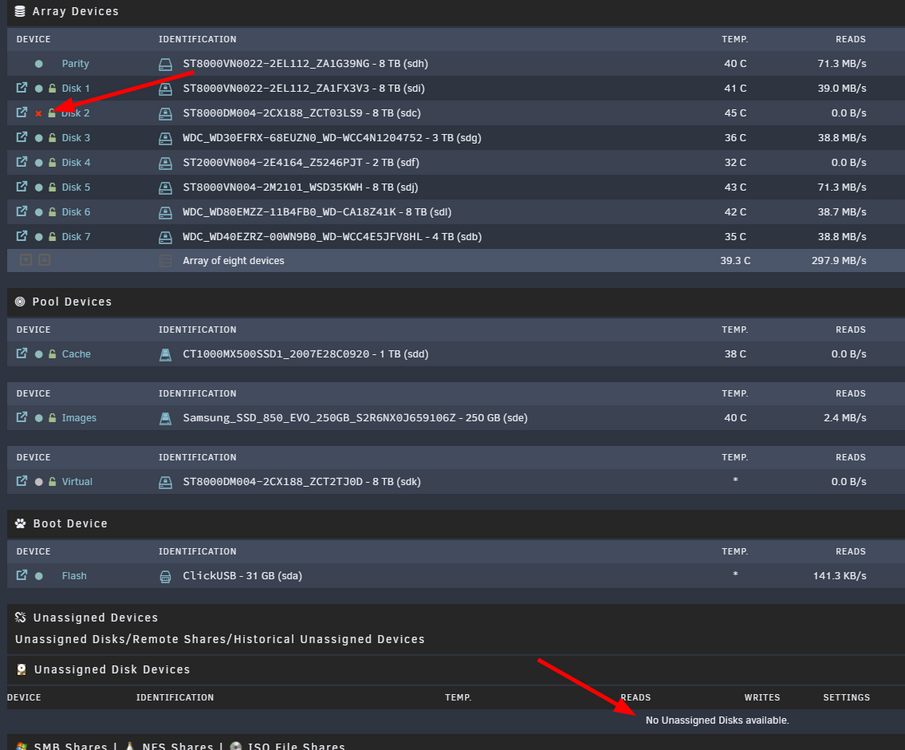Viewport: 905px width, 750px height.
Task: Click the Boot Device paw icon
Action: [x=21, y=524]
